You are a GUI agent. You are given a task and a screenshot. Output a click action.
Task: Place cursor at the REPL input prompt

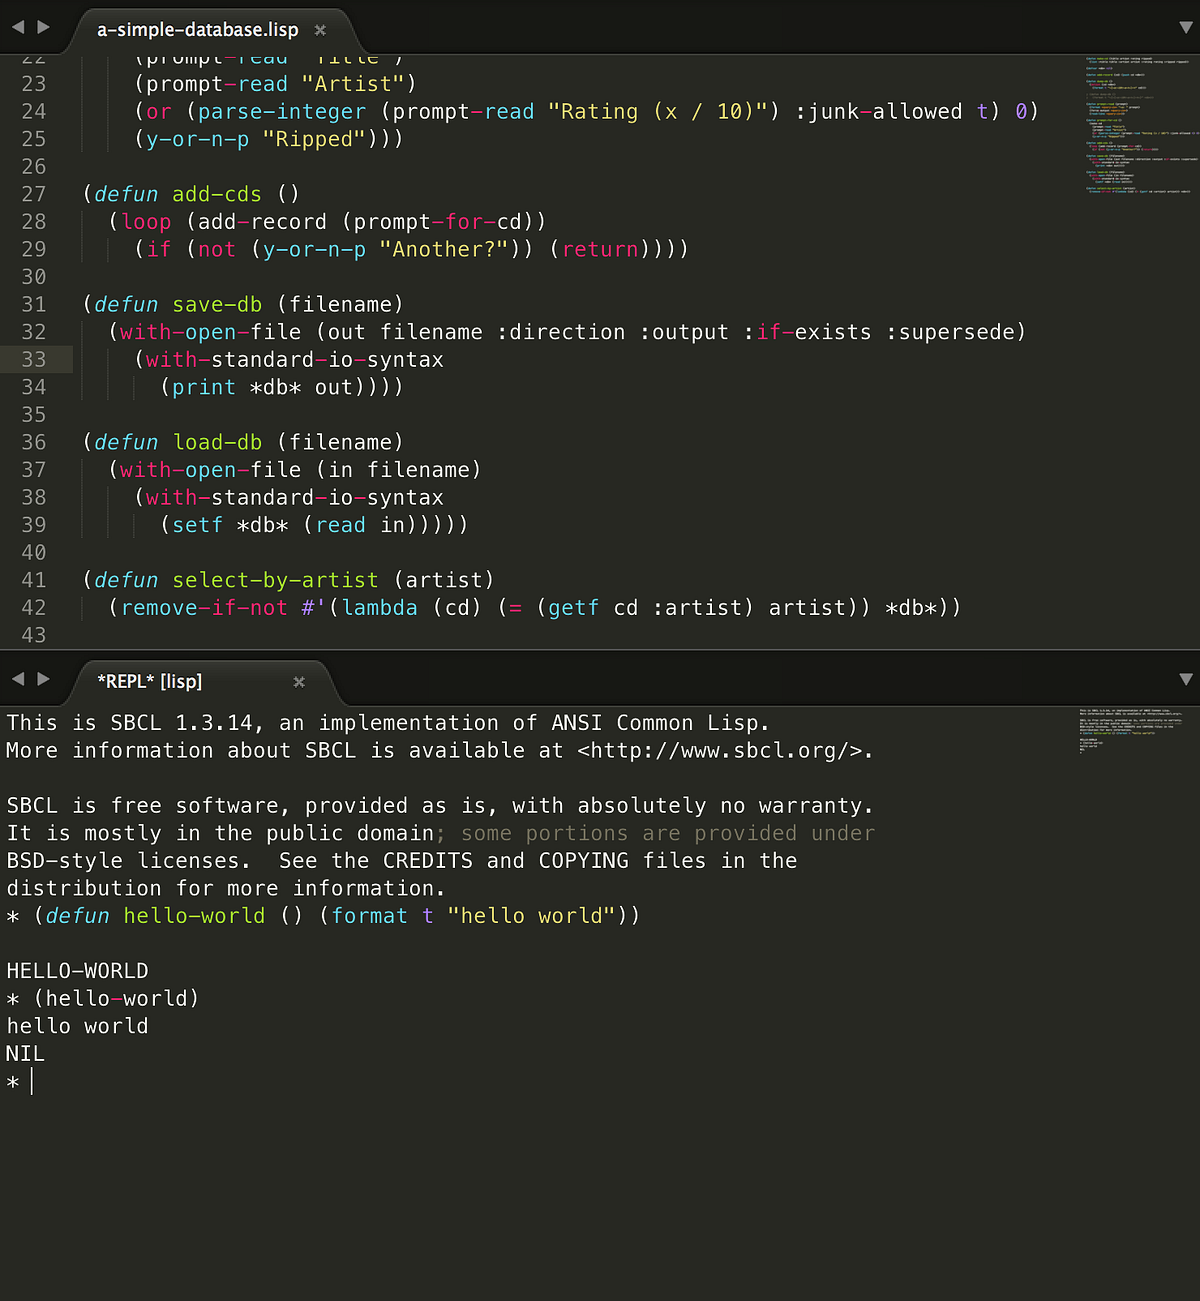(x=30, y=1080)
